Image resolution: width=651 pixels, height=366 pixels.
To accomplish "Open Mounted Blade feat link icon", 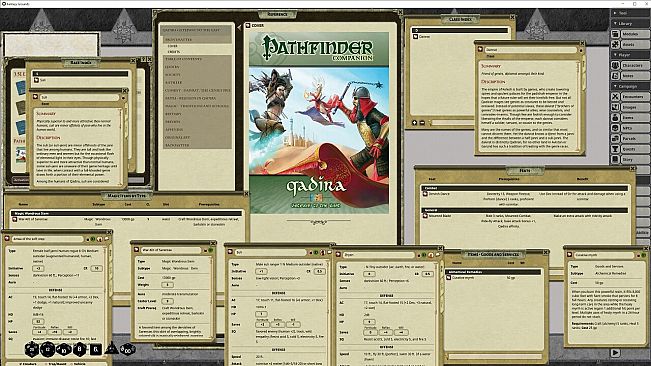I will pos(425,216).
